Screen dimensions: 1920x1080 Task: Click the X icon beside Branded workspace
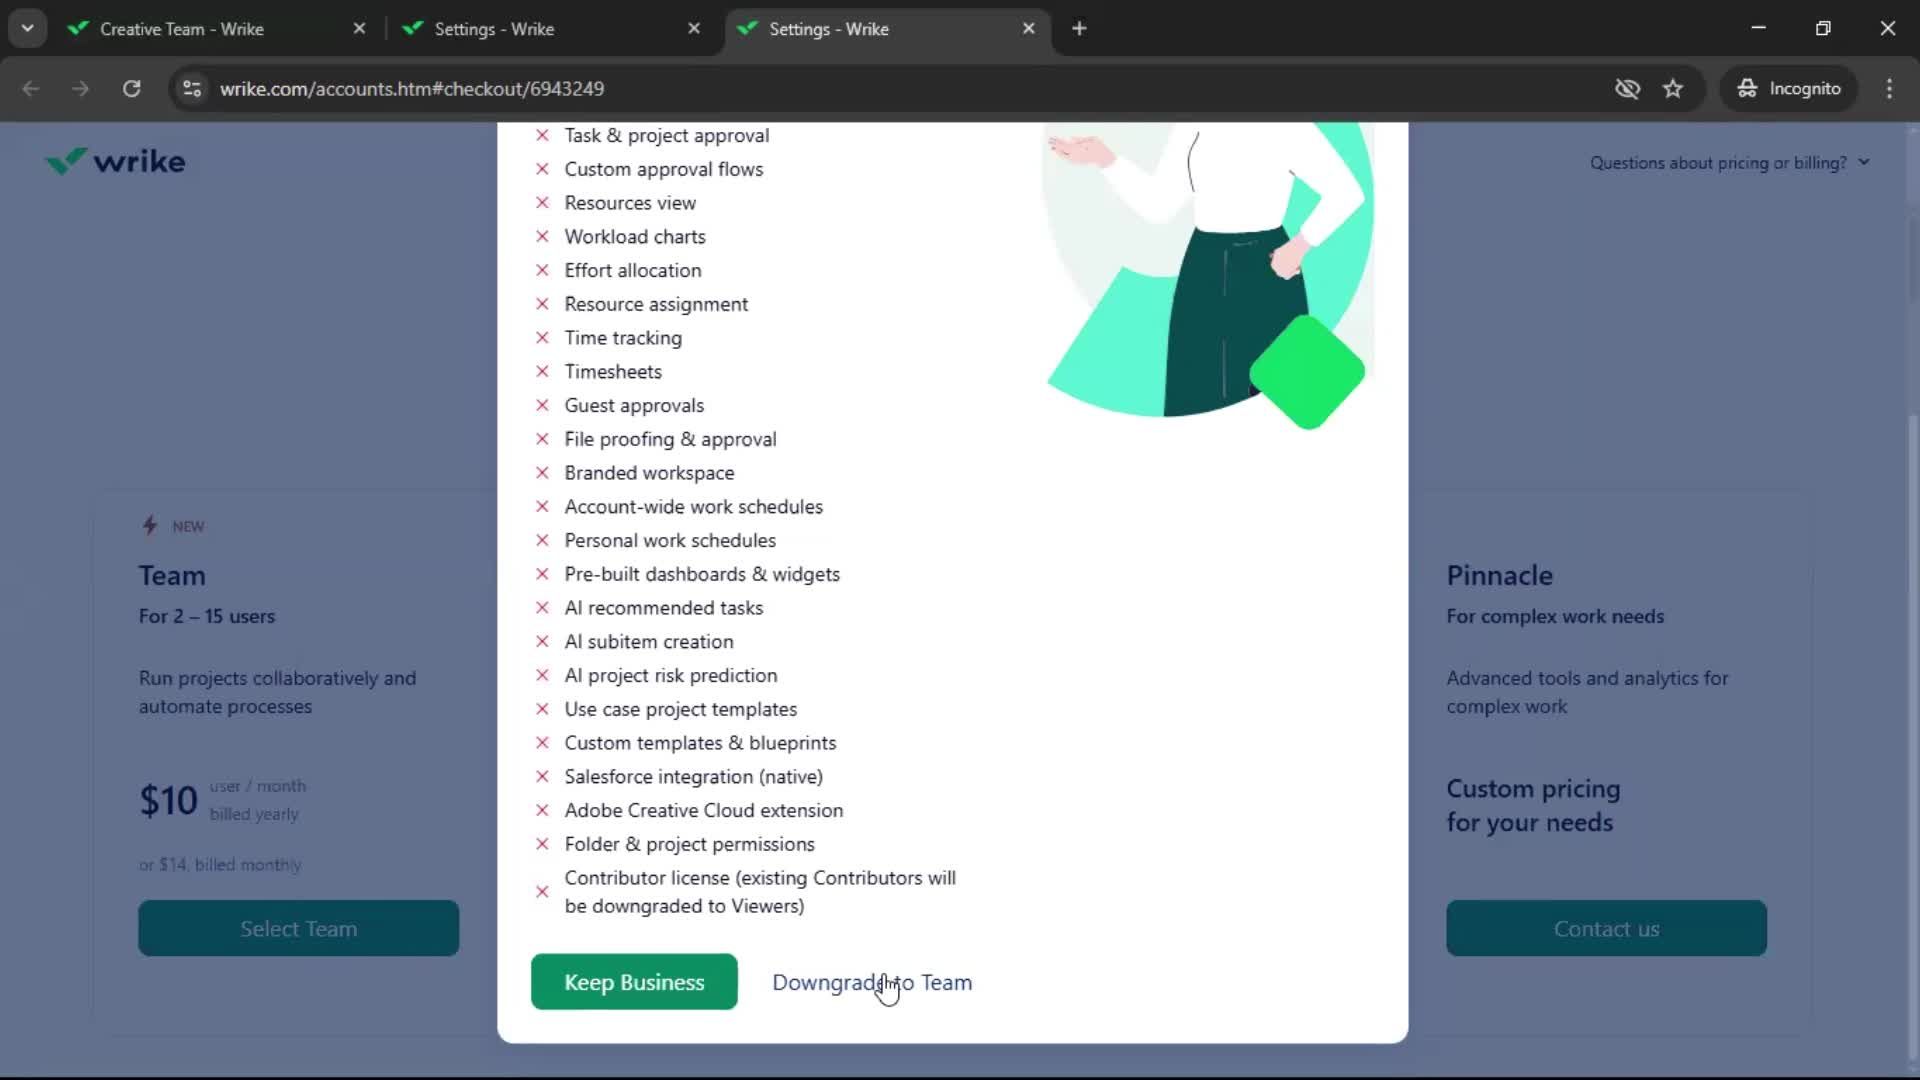tap(542, 472)
